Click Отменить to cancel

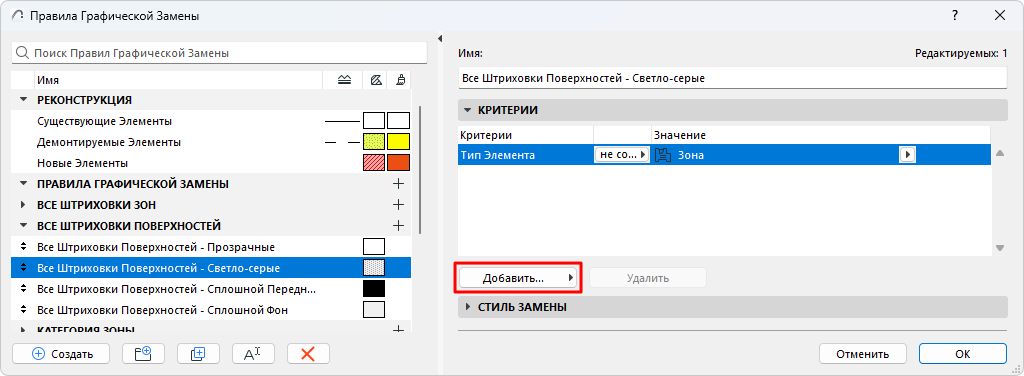pos(863,354)
